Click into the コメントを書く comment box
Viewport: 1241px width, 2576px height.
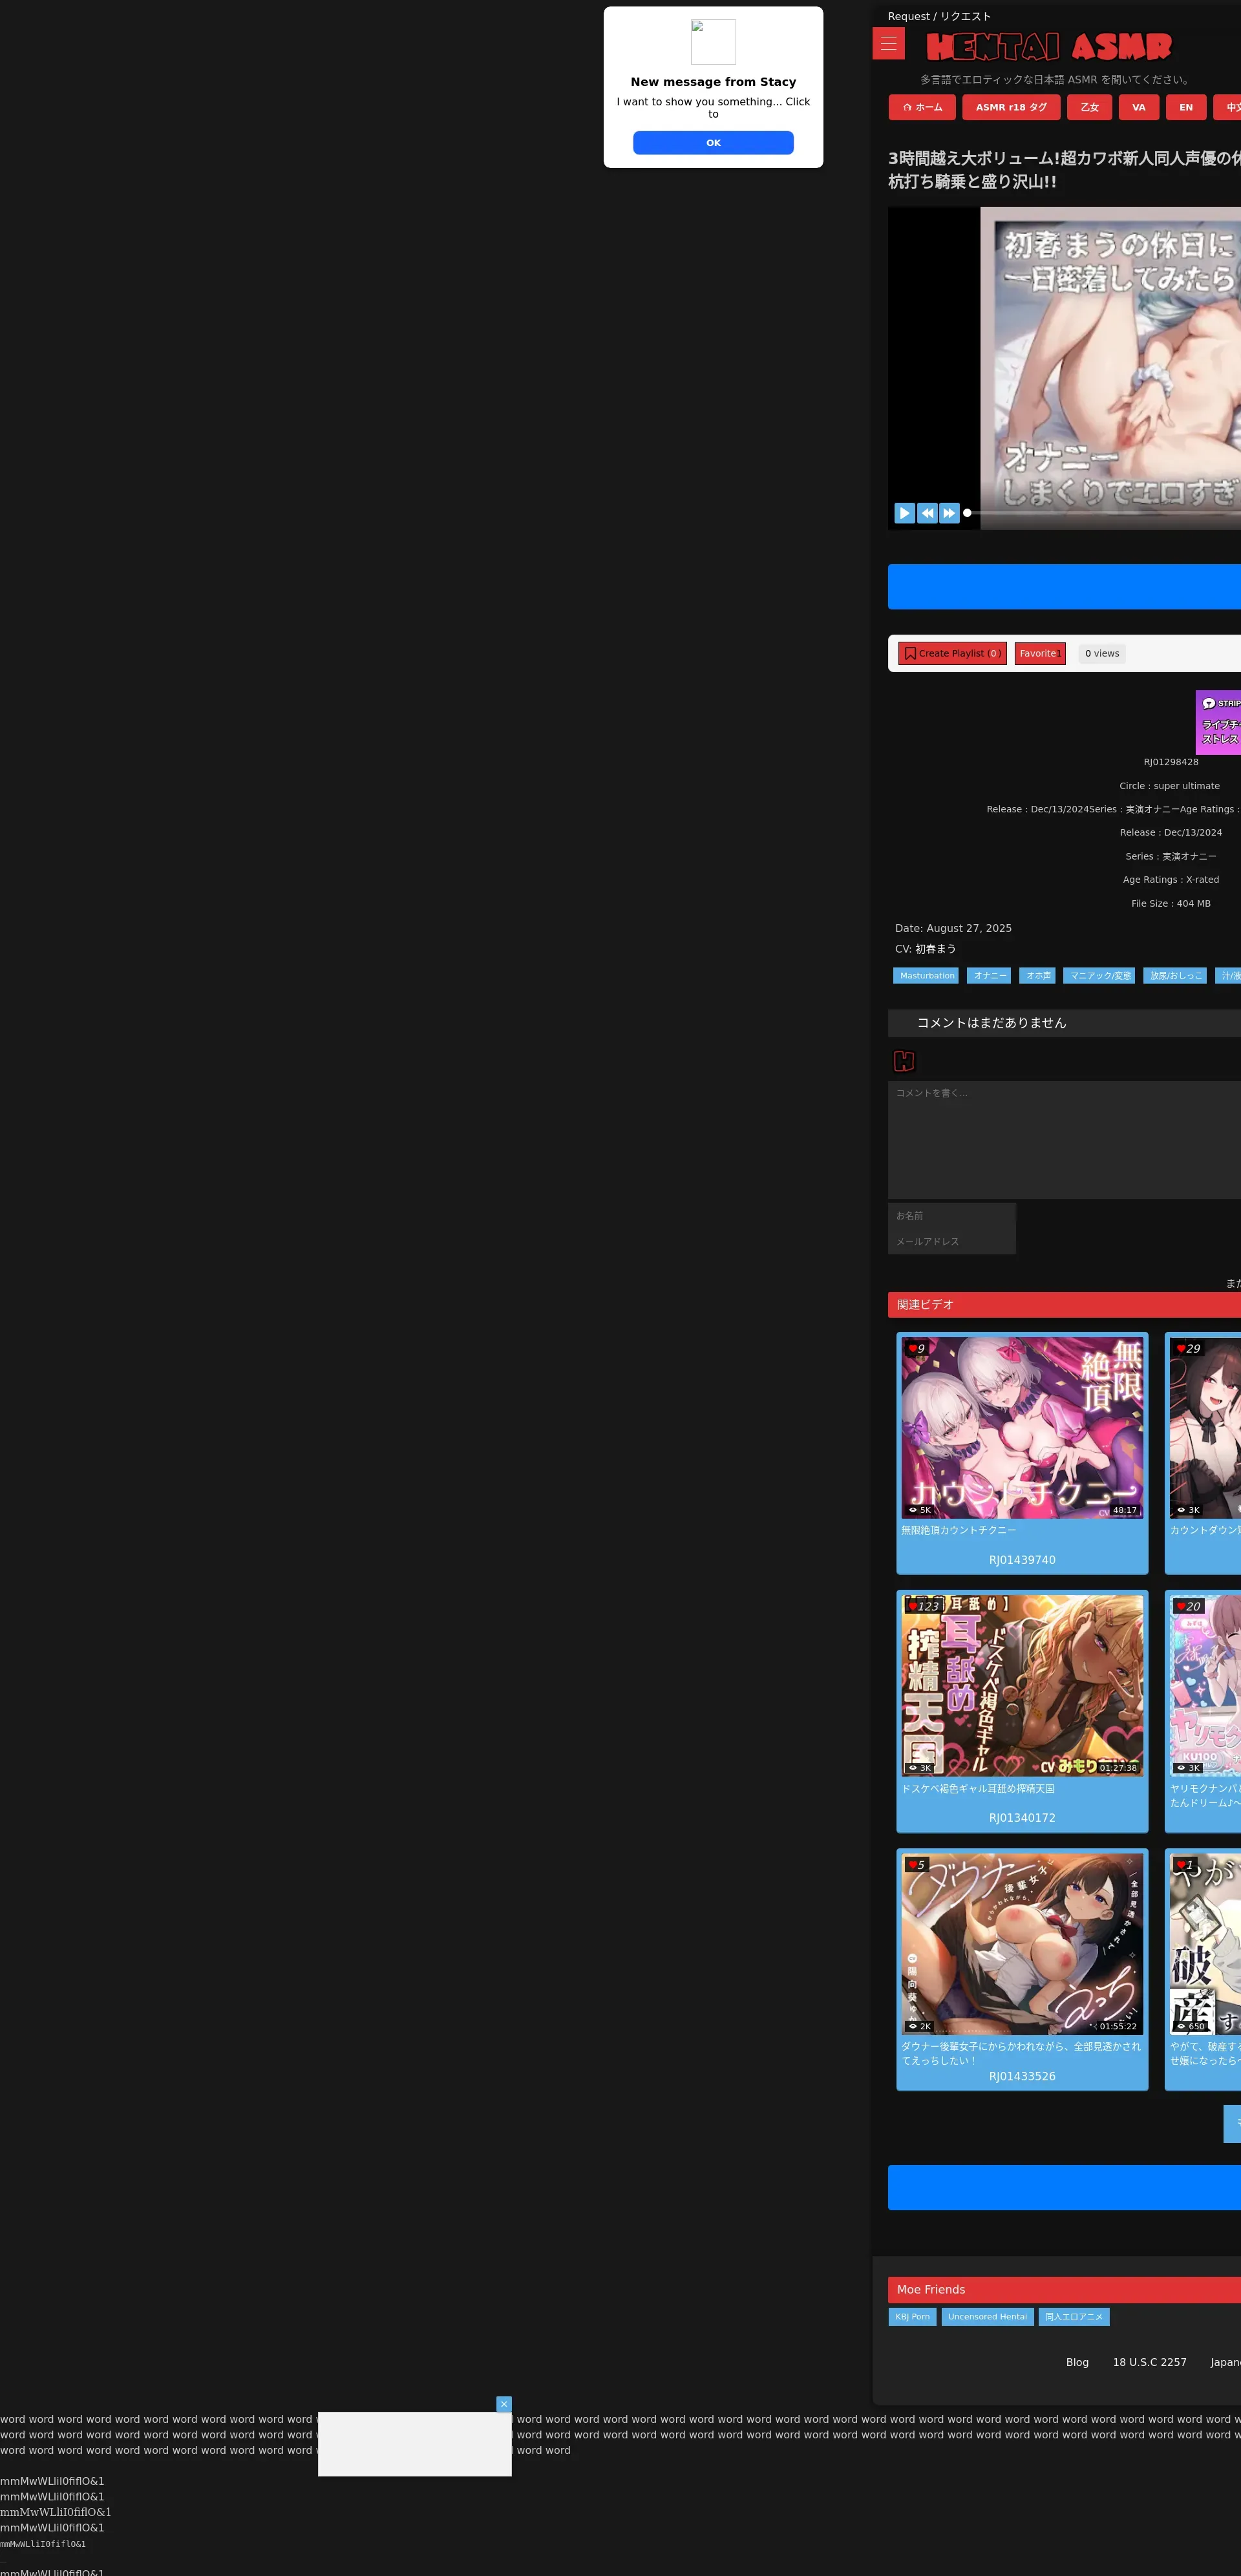tap(1060, 1140)
